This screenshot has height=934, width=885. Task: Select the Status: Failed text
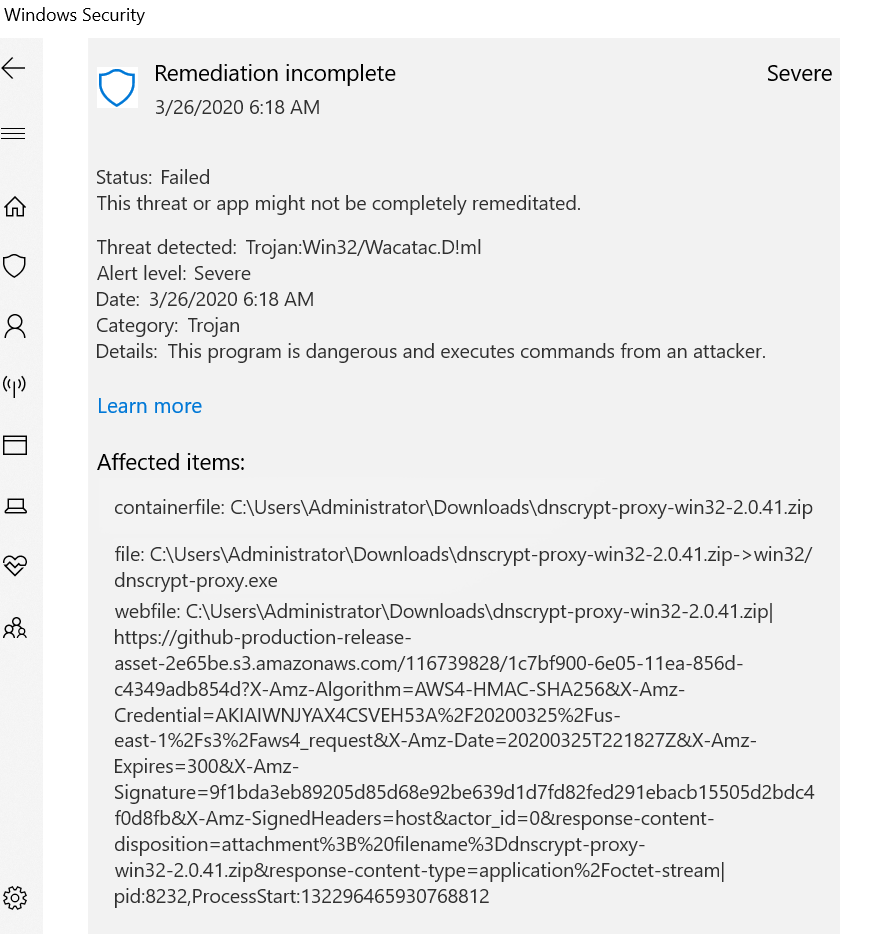tap(153, 177)
